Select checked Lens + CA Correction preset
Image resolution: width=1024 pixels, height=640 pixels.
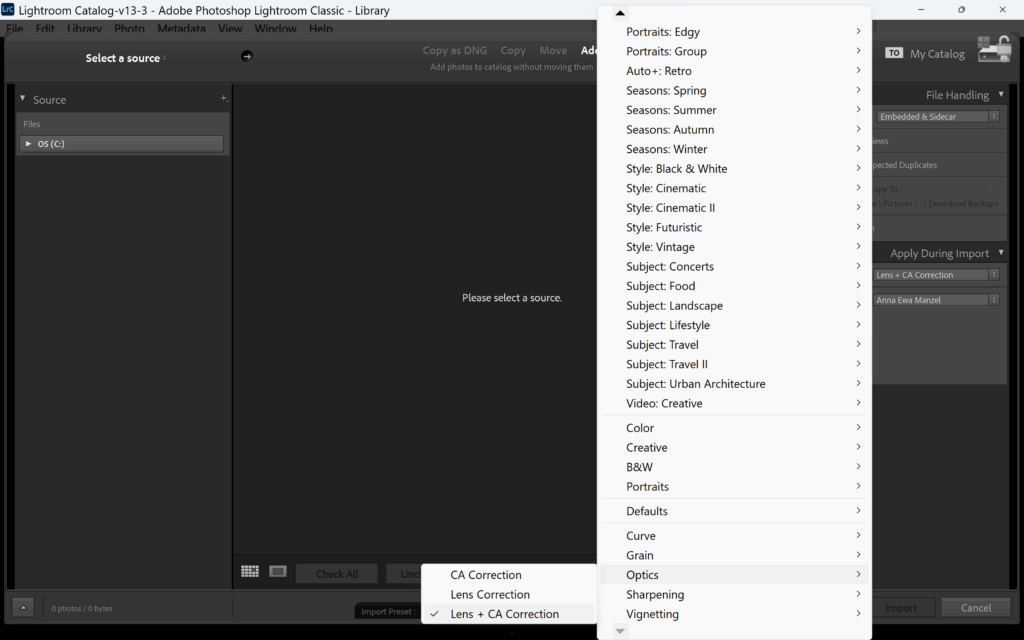click(x=509, y=614)
